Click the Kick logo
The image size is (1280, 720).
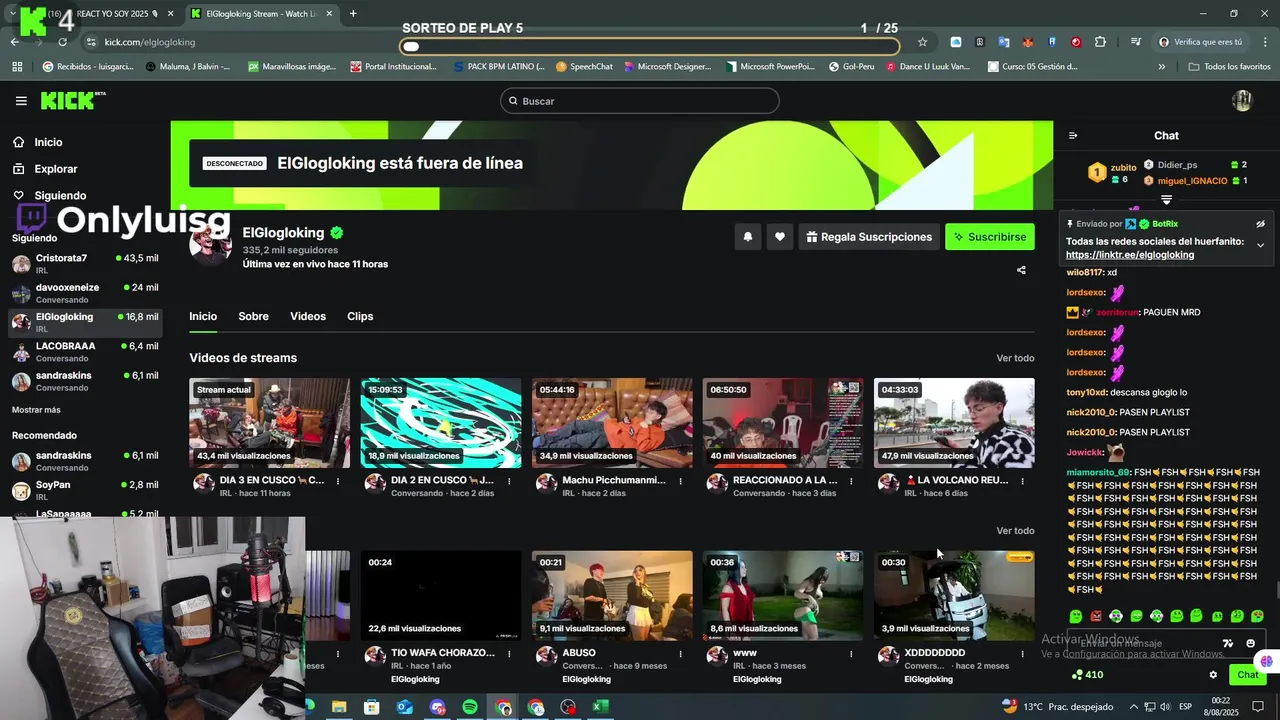click(72, 101)
